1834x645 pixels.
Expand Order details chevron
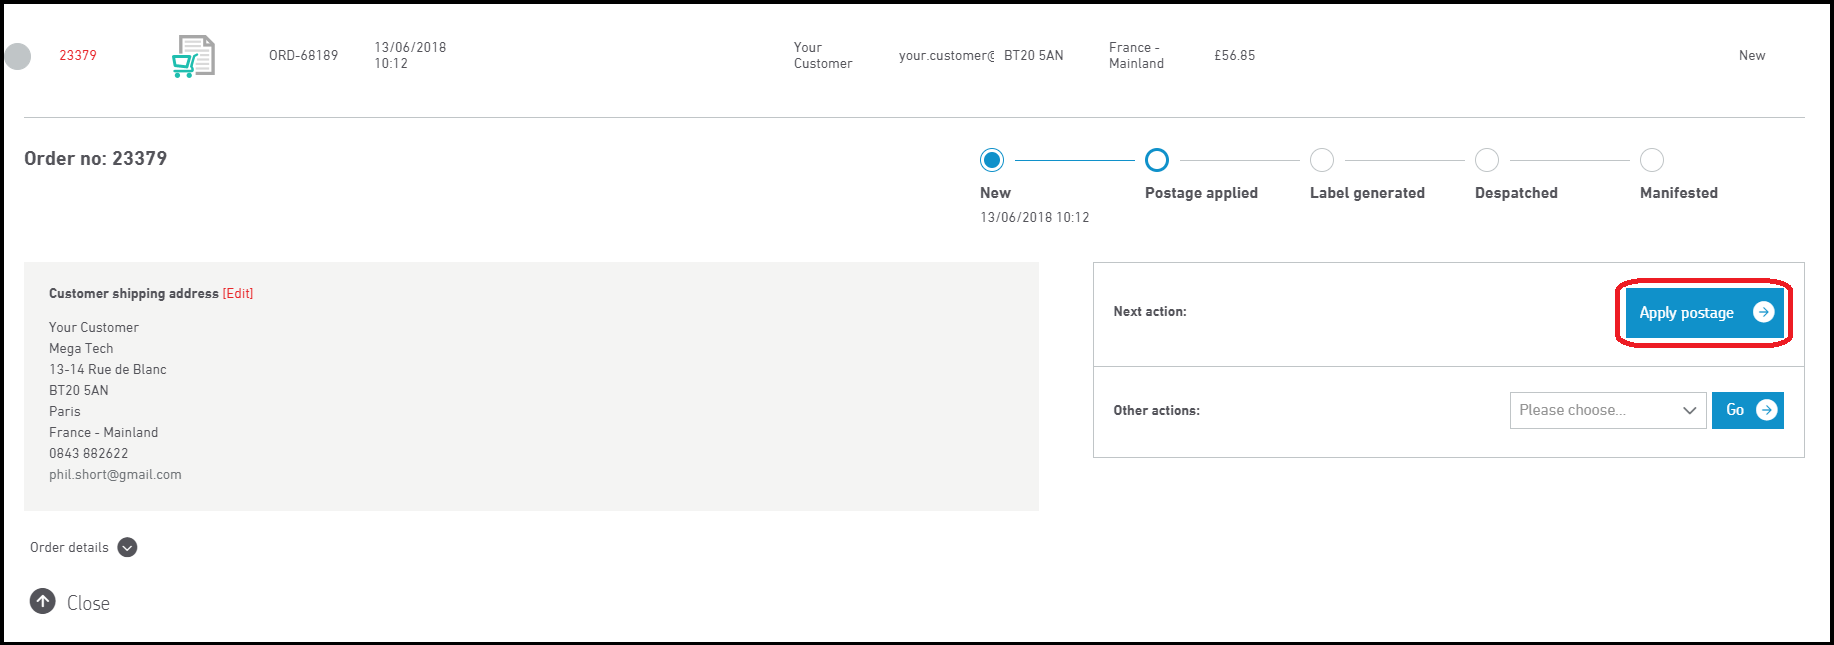(x=127, y=547)
